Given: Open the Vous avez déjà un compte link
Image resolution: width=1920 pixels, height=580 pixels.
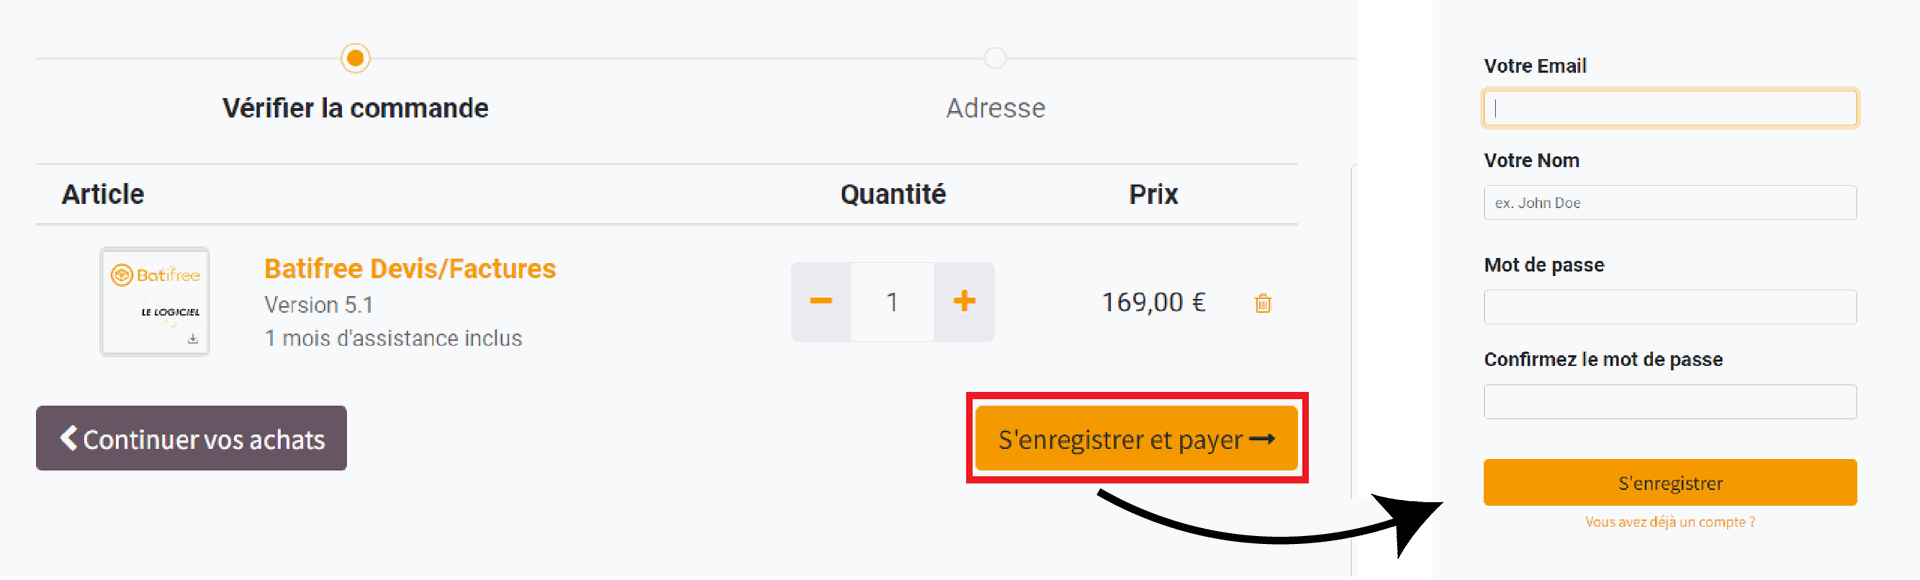Looking at the screenshot, I should [x=1670, y=522].
